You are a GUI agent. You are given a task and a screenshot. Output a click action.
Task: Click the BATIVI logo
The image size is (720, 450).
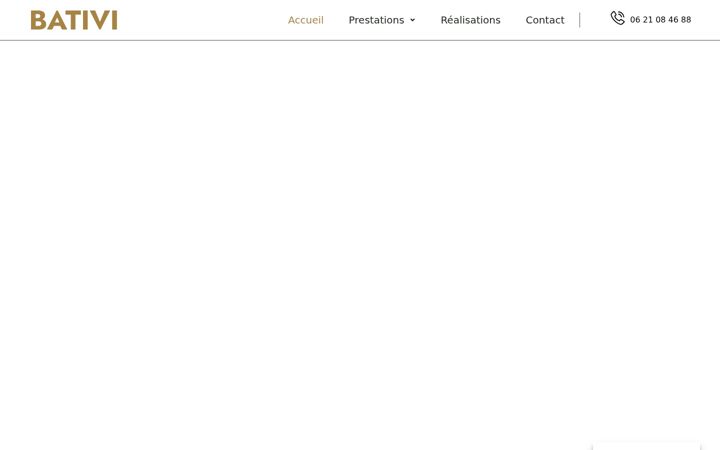(x=74, y=20)
